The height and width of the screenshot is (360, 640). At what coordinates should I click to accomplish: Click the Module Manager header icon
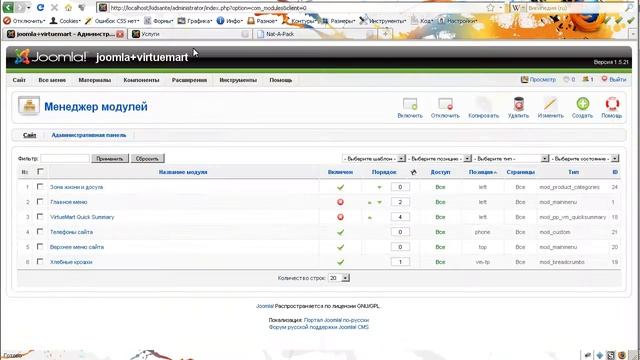tap(29, 106)
